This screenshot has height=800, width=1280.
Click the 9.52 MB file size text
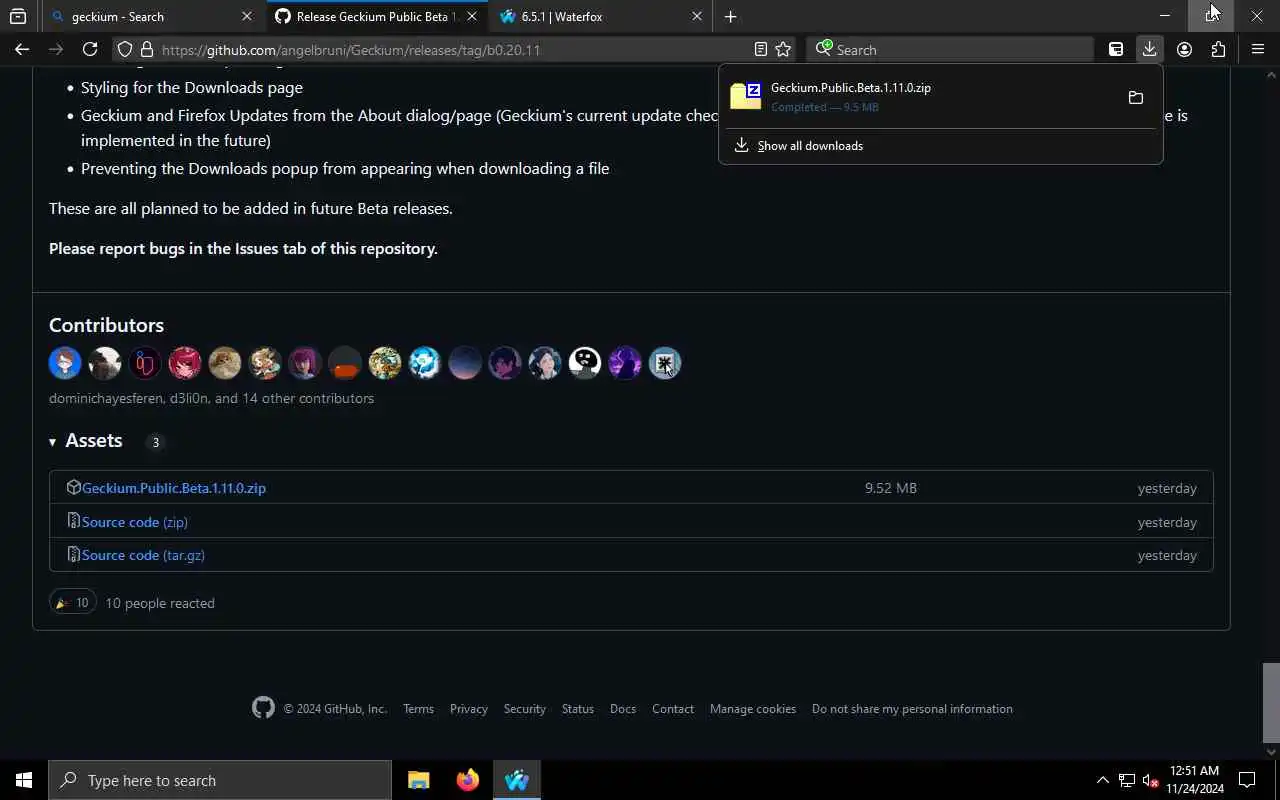[x=891, y=488]
